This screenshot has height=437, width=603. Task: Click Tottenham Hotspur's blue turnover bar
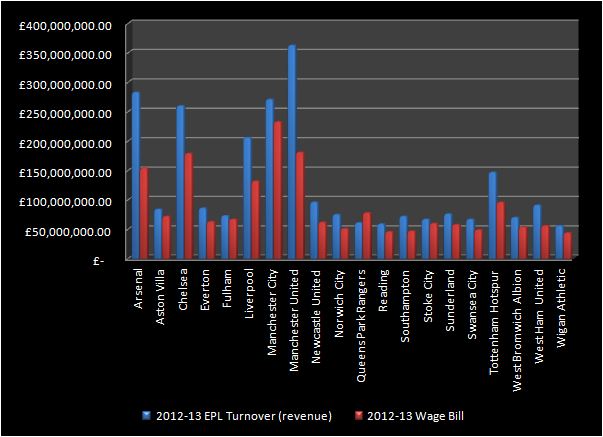[x=493, y=217]
